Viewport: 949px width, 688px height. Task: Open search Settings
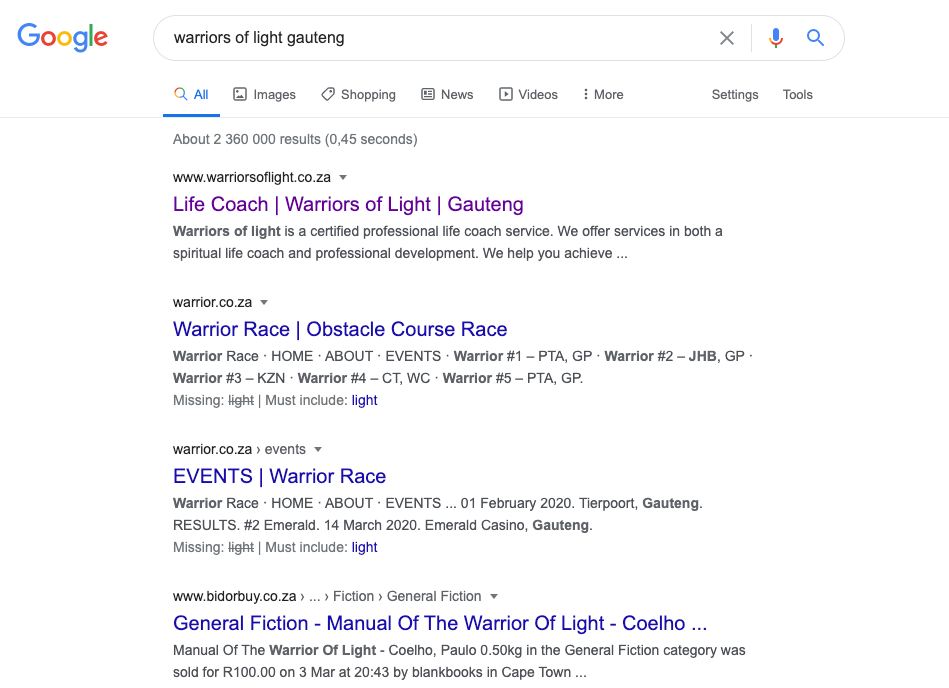click(735, 94)
